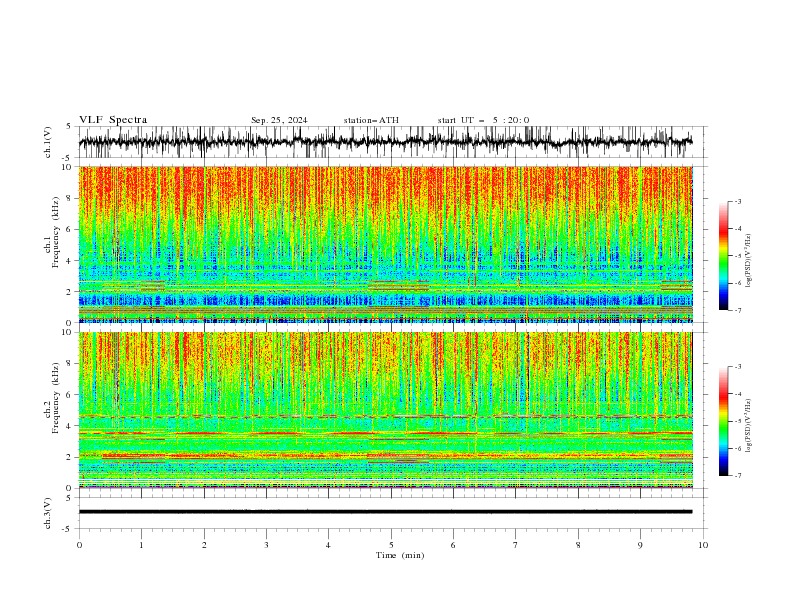Click the ch.2 frequency tick "6"
Image resolution: width=792 pixels, height=612 pixels.
70,395
